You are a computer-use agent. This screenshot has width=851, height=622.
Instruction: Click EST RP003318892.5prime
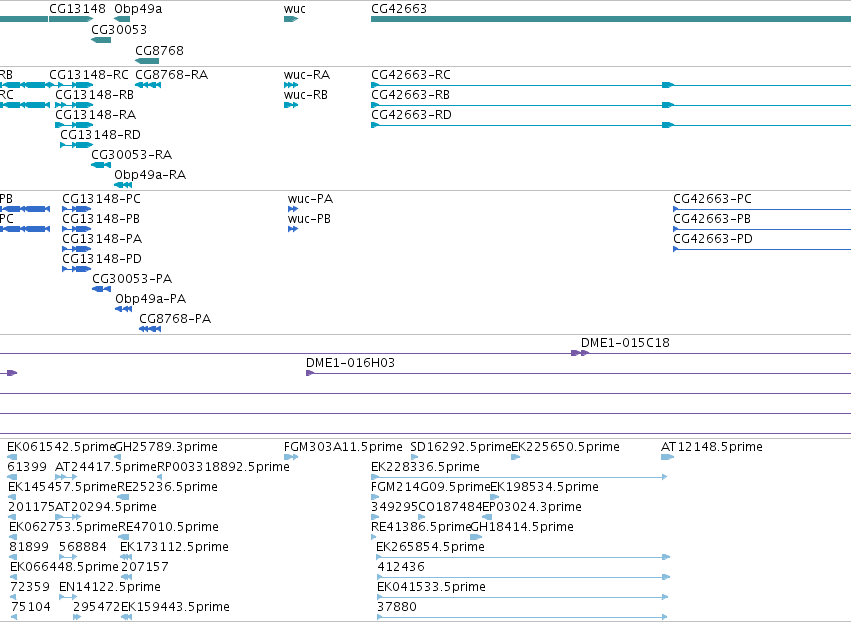(x=223, y=467)
